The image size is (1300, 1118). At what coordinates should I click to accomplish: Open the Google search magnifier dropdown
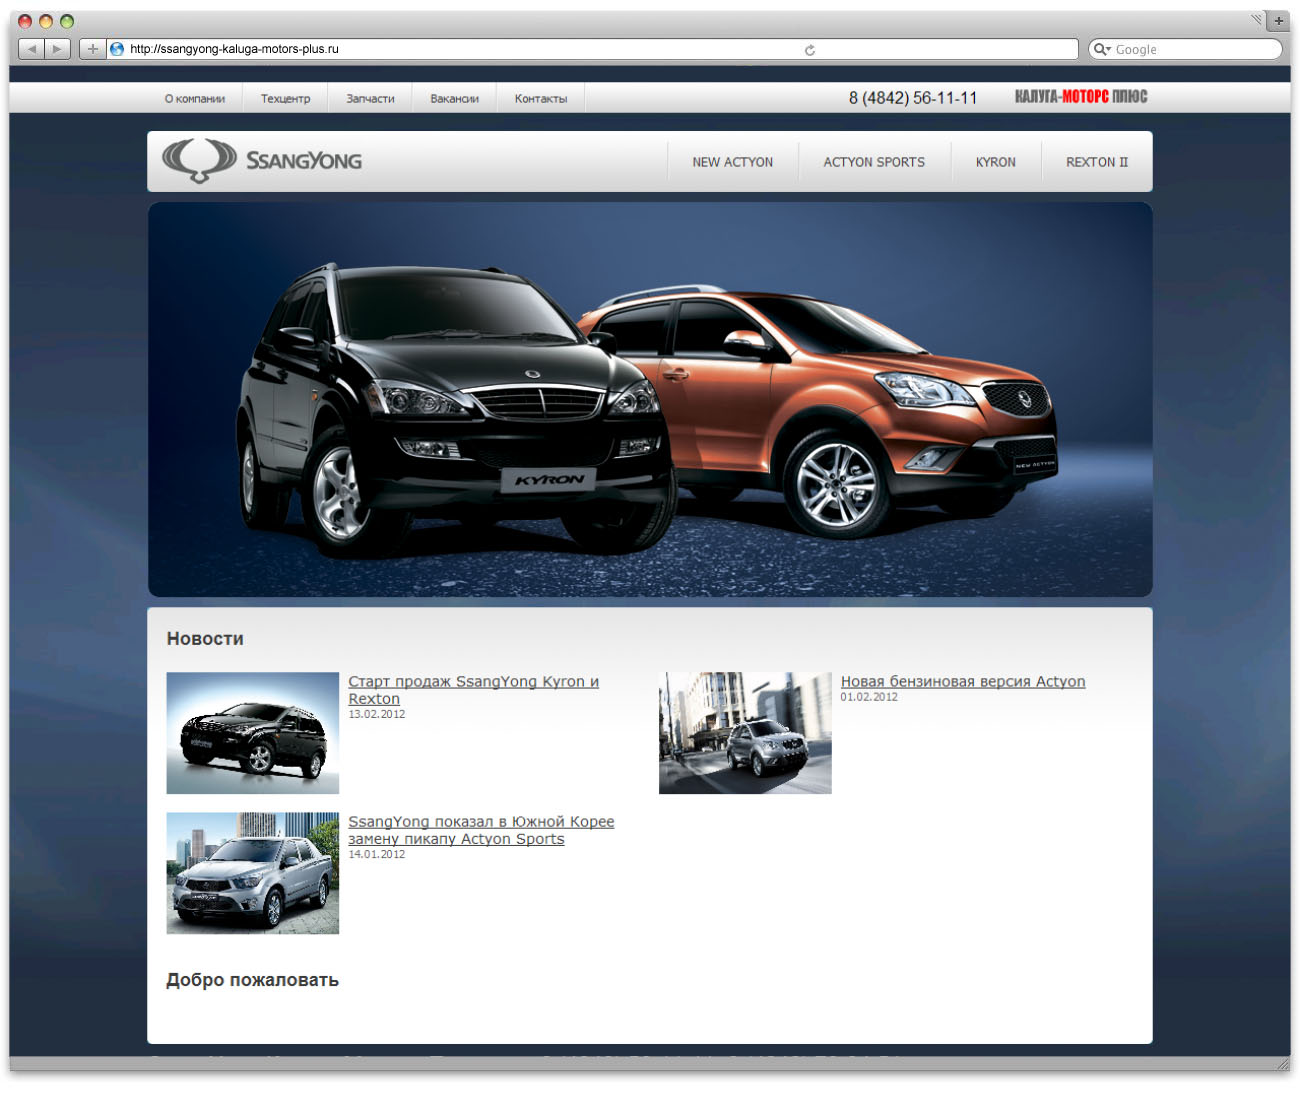point(1102,49)
